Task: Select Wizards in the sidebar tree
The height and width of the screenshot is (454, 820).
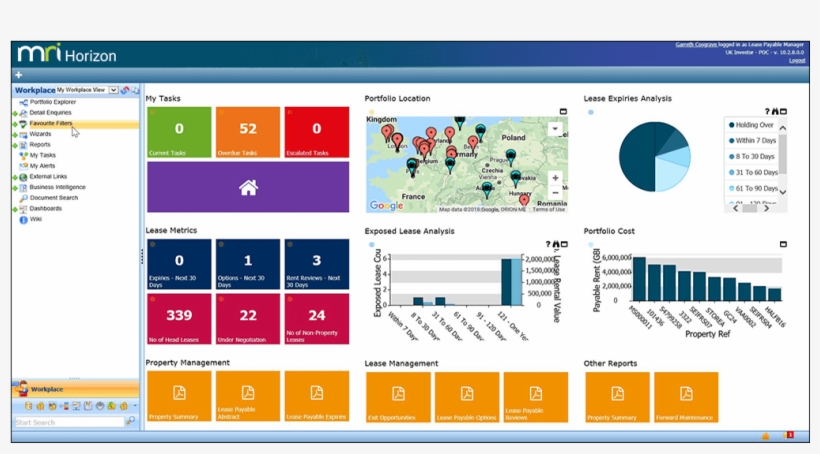Action: click(x=40, y=134)
